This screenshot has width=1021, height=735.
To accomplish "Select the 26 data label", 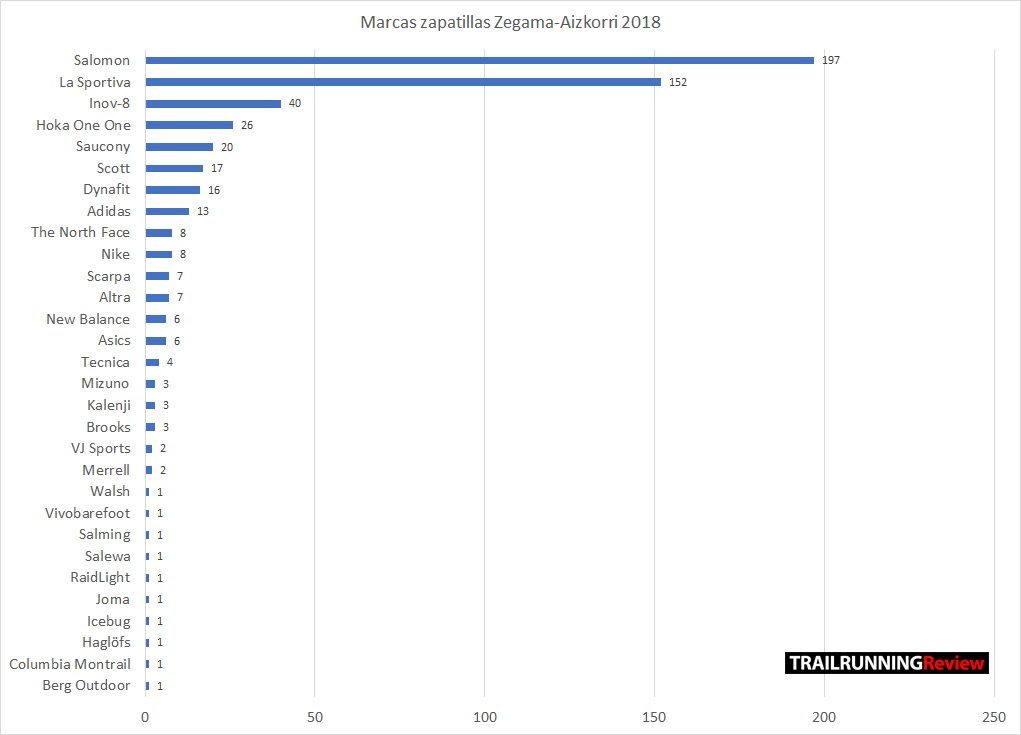I will [x=247, y=125].
